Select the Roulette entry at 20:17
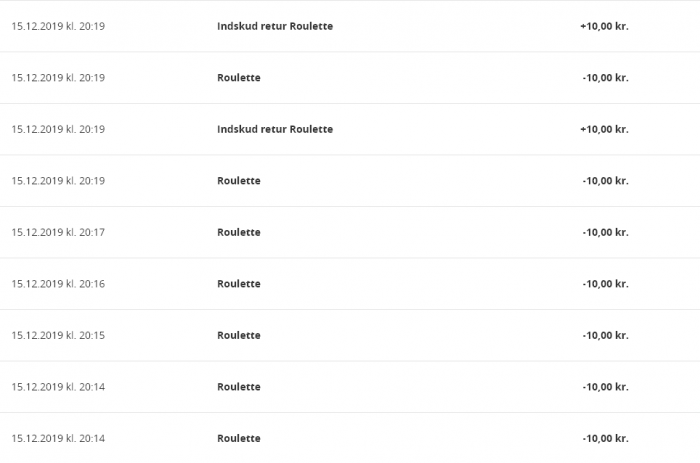The width and height of the screenshot is (700, 463). pos(239,233)
